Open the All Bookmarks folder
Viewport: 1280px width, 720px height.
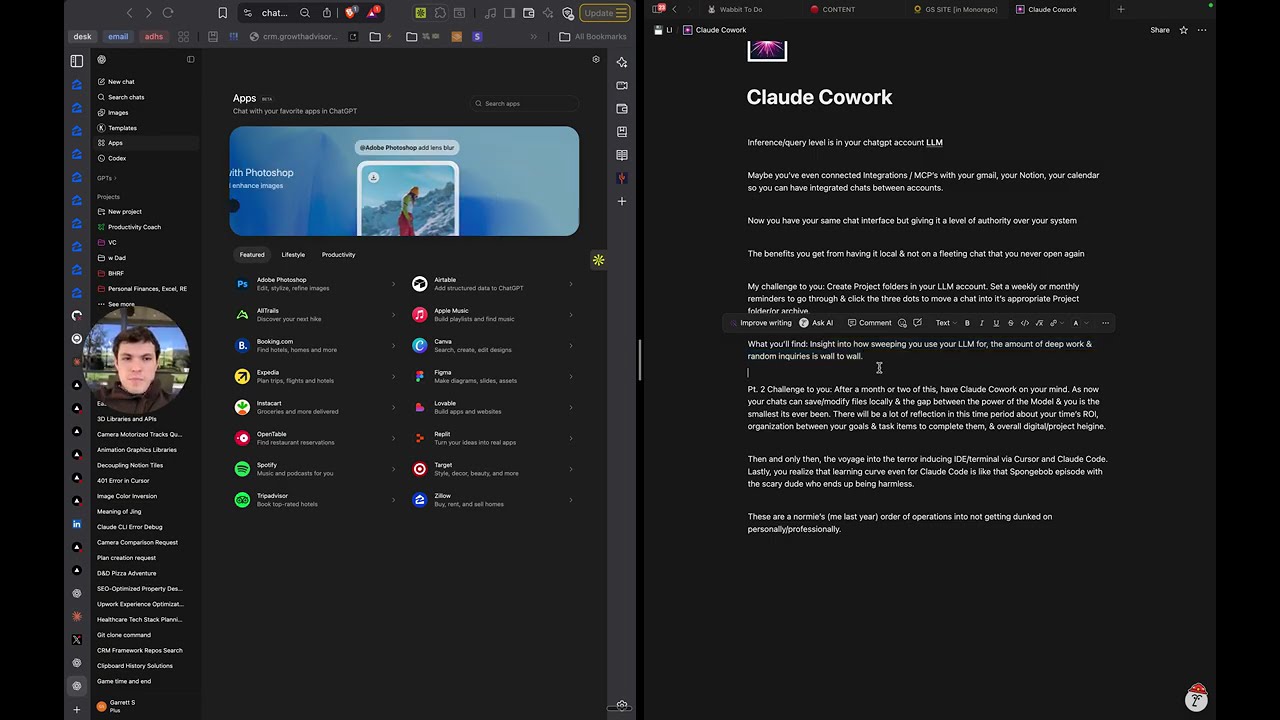[592, 37]
